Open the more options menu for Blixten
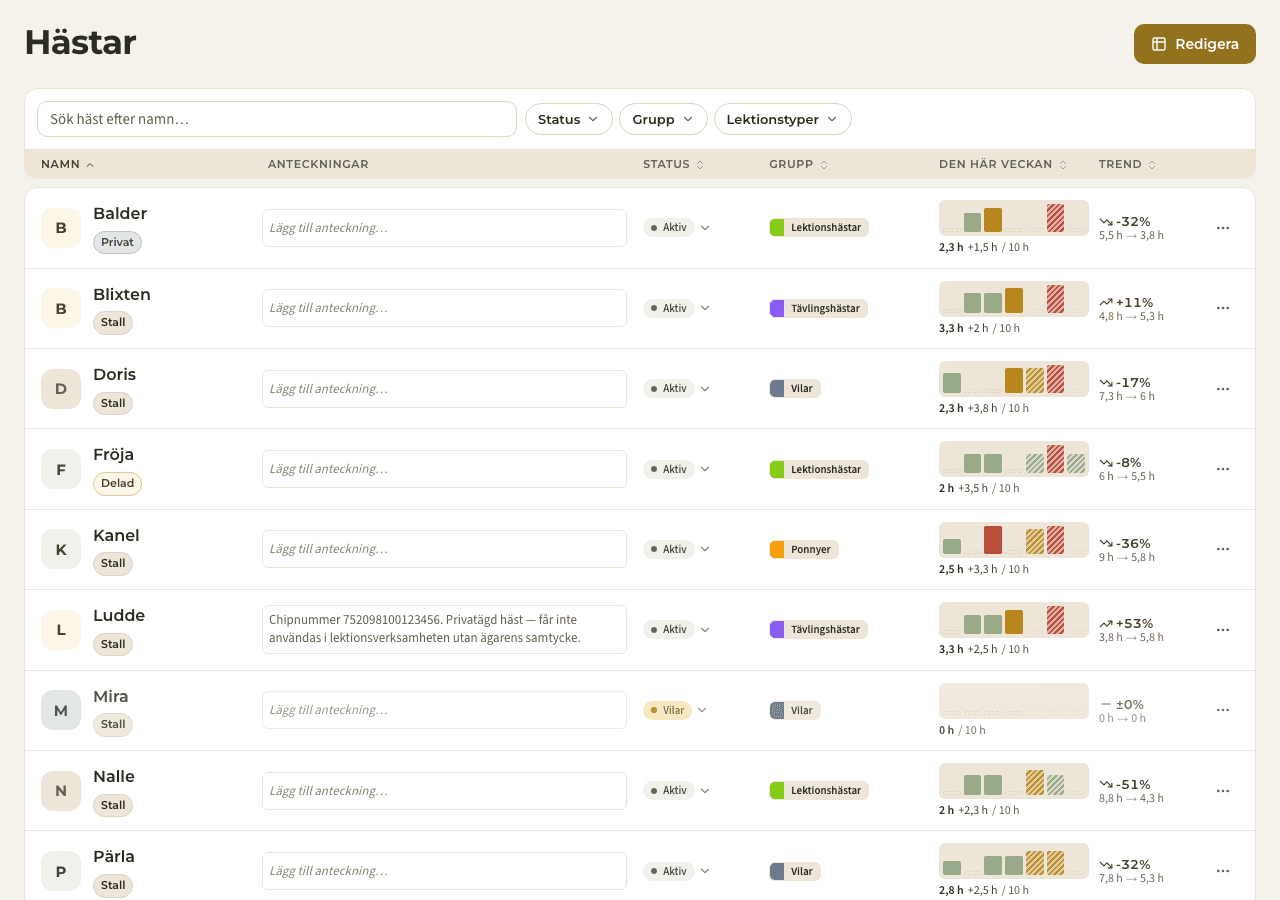The height and width of the screenshot is (900, 1280). (x=1222, y=308)
